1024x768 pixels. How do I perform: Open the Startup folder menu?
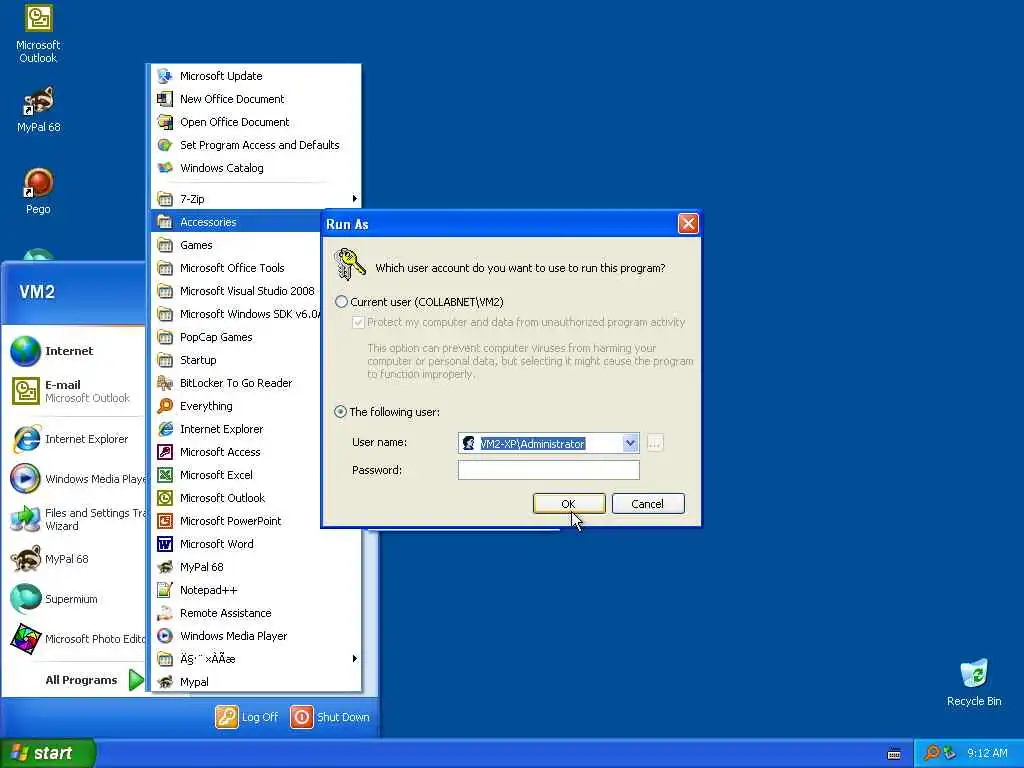[x=236, y=360]
